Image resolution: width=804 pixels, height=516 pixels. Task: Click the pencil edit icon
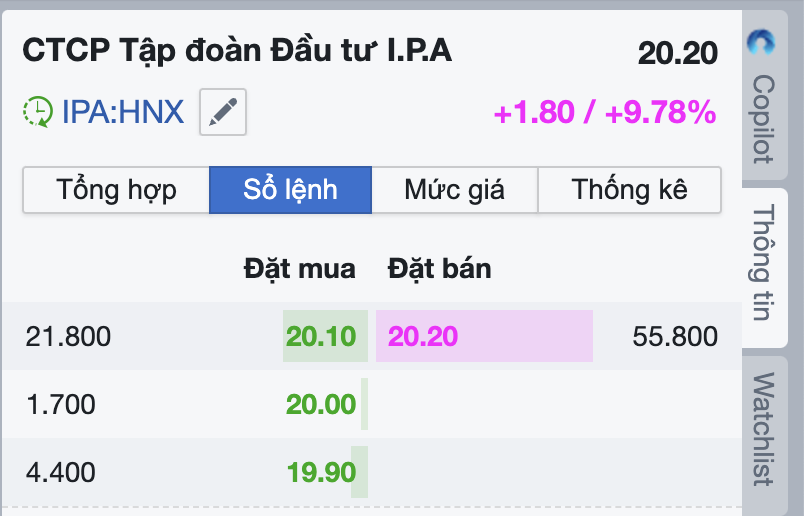(223, 111)
